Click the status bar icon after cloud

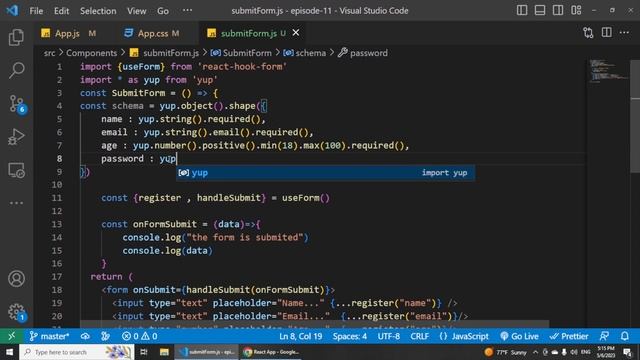click(105, 336)
